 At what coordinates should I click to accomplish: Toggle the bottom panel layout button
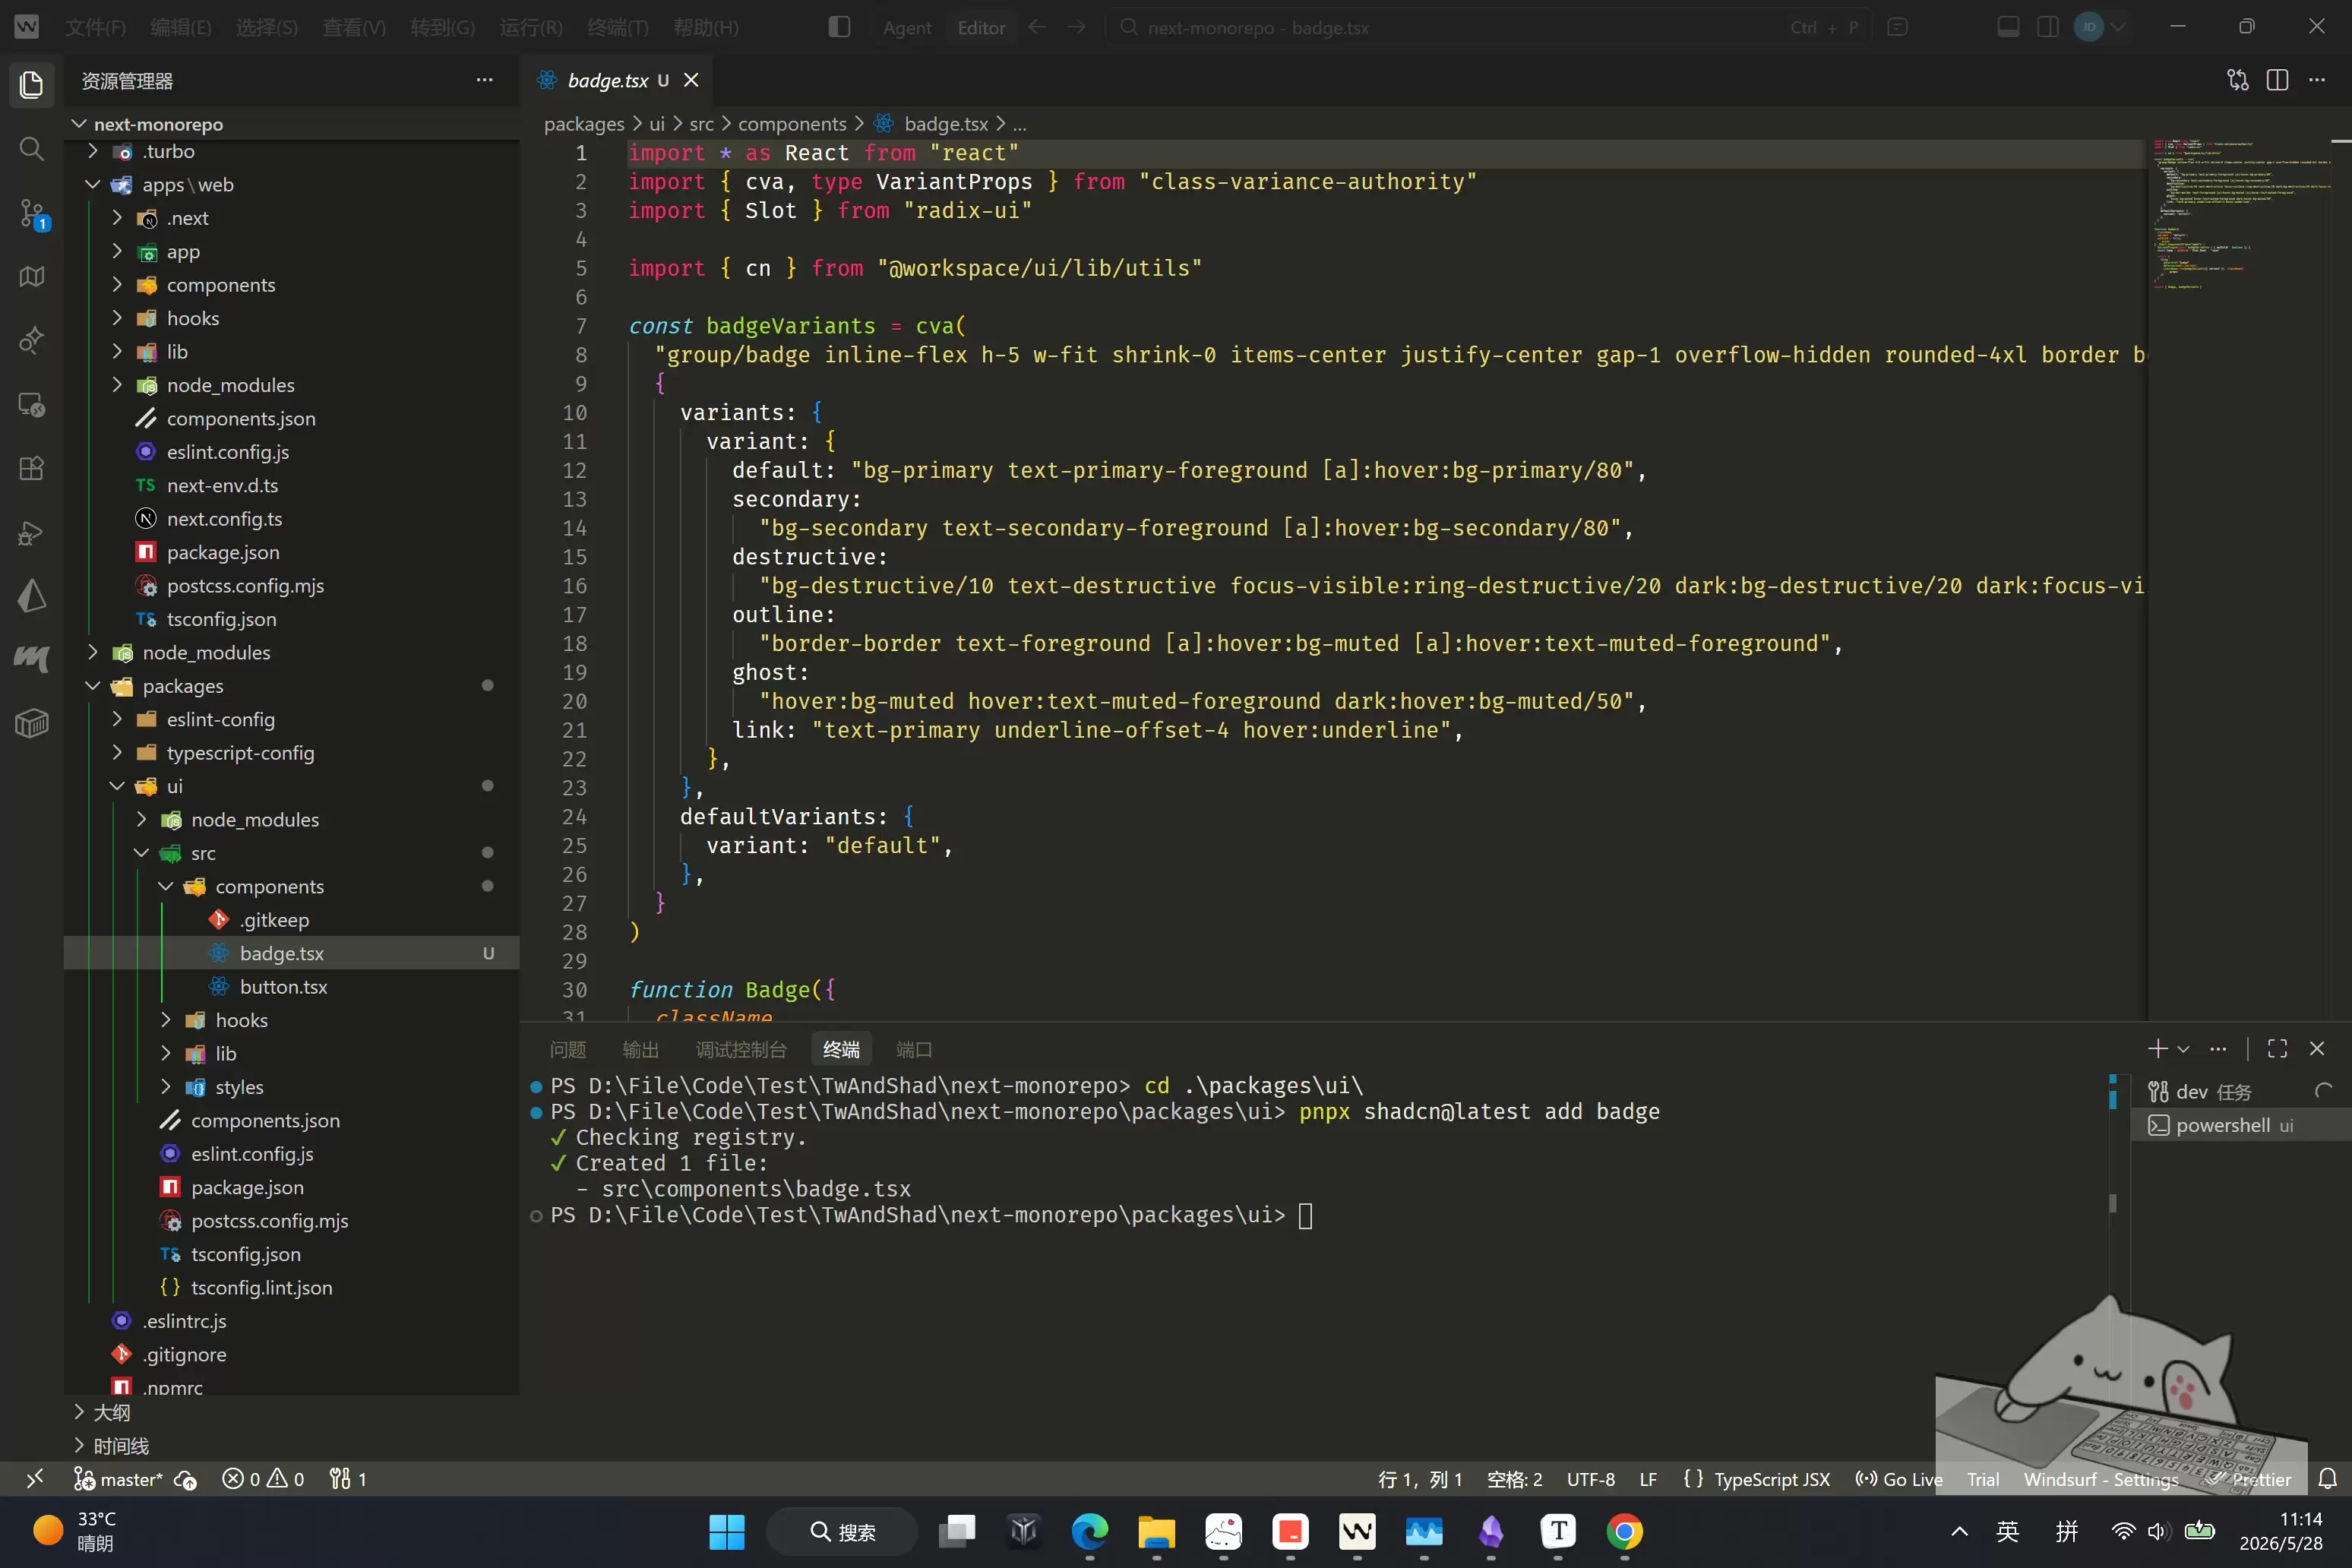(x=2008, y=27)
